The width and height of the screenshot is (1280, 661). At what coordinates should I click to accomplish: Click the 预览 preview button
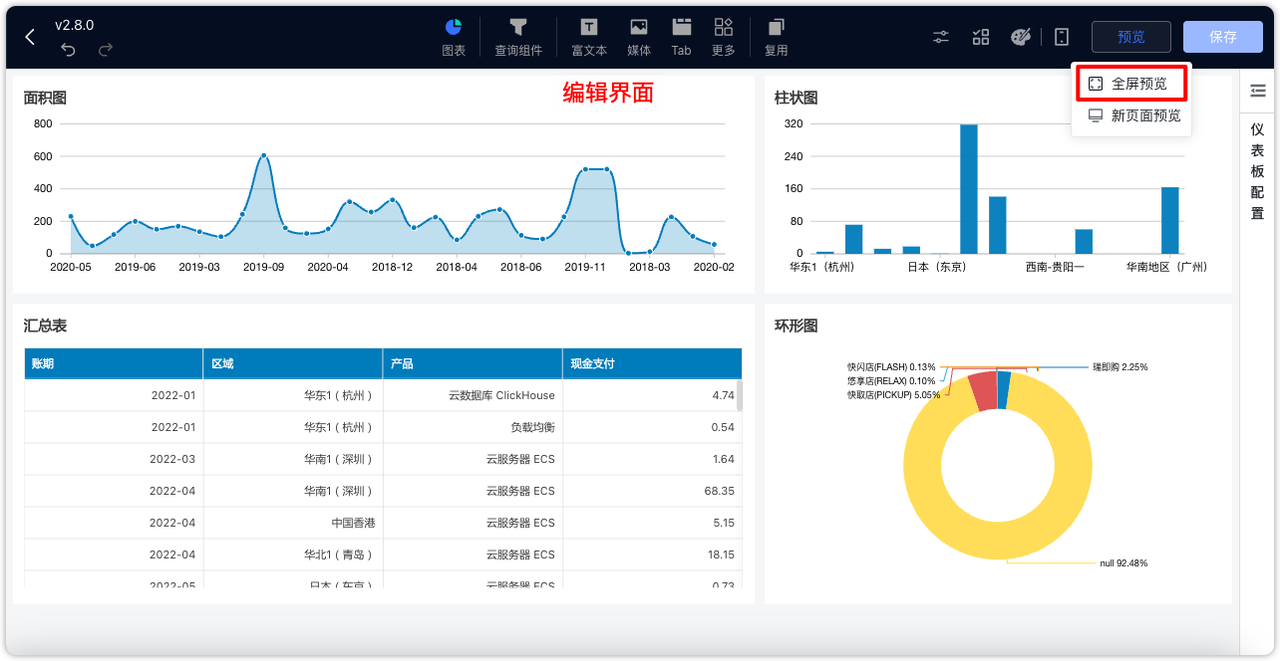coord(1131,36)
